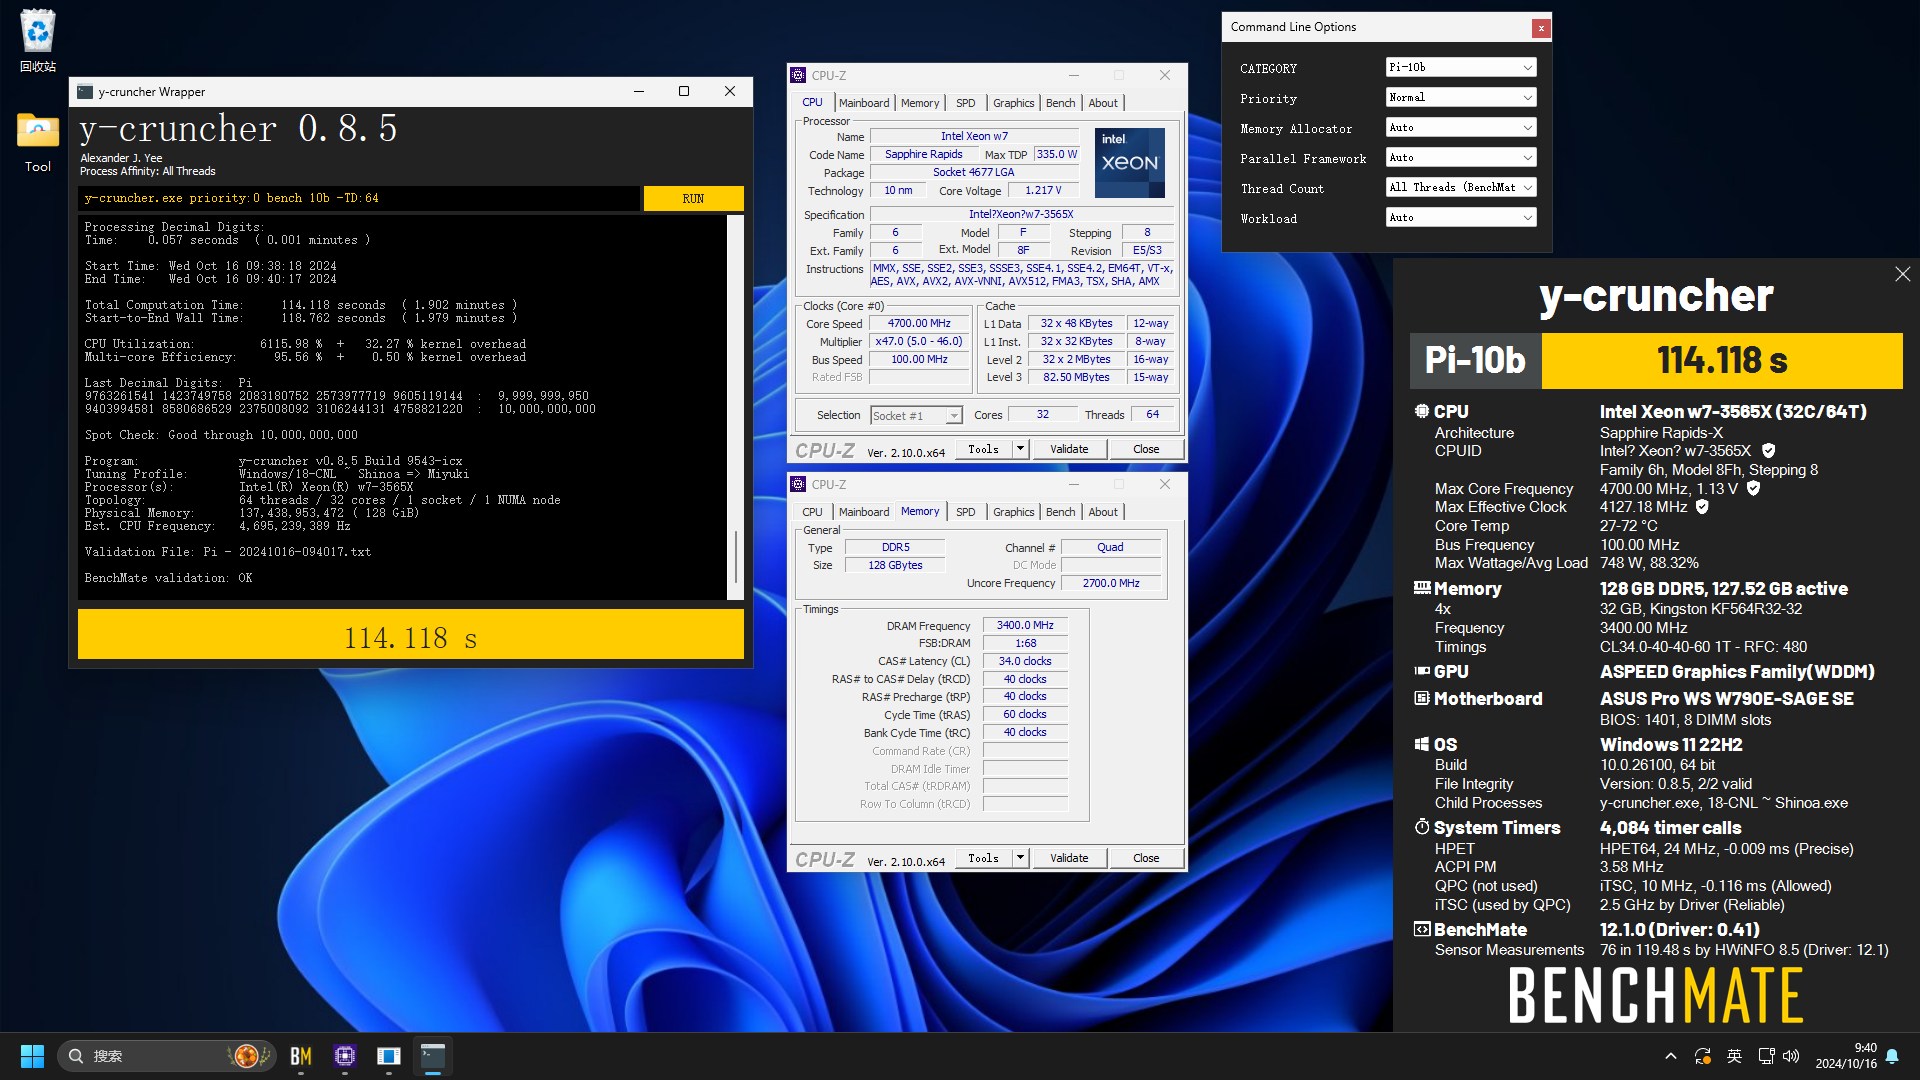
Task: Switch to Mainboard tab in upper CPU-Z
Action: (x=864, y=103)
